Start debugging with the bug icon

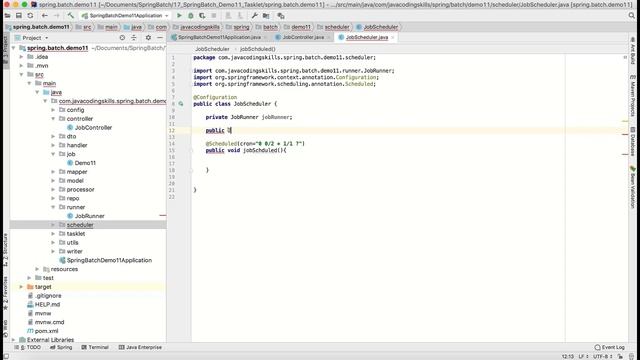(x=191, y=16)
